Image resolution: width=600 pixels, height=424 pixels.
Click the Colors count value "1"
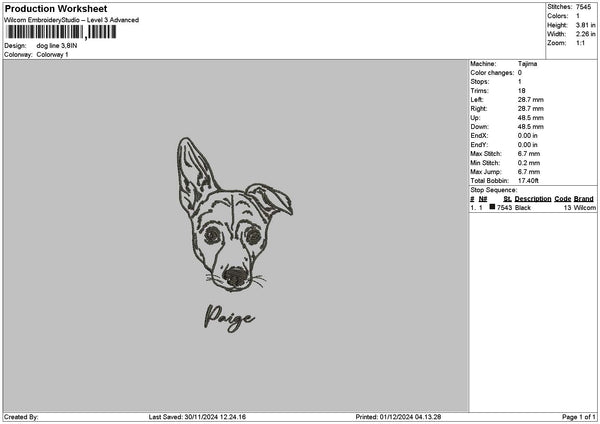tap(578, 16)
